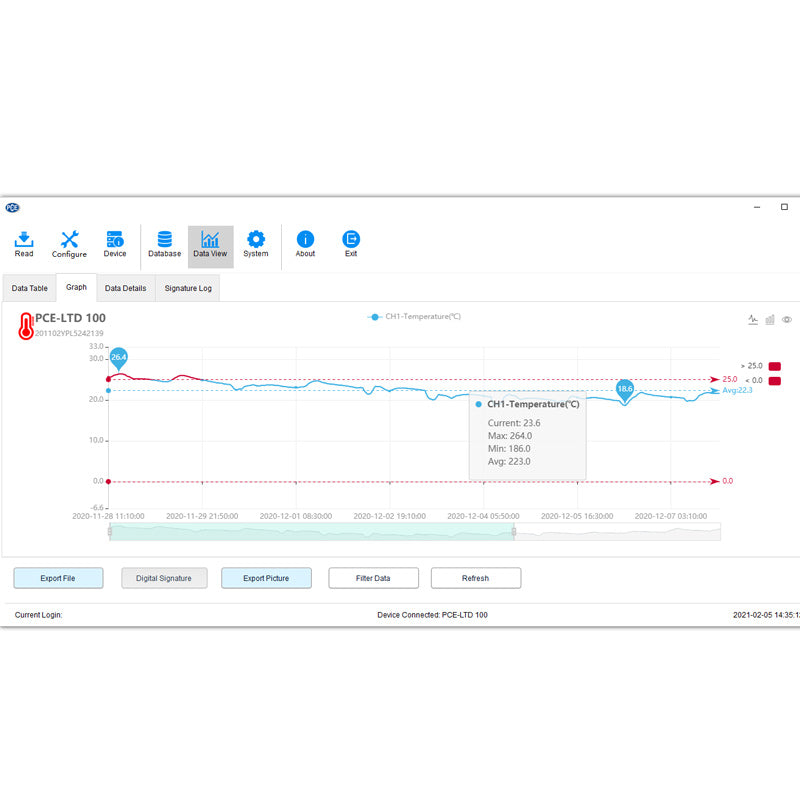Image resolution: width=800 pixels, height=800 pixels.
Task: Click the Export File button
Action: pyautogui.click(x=58, y=578)
